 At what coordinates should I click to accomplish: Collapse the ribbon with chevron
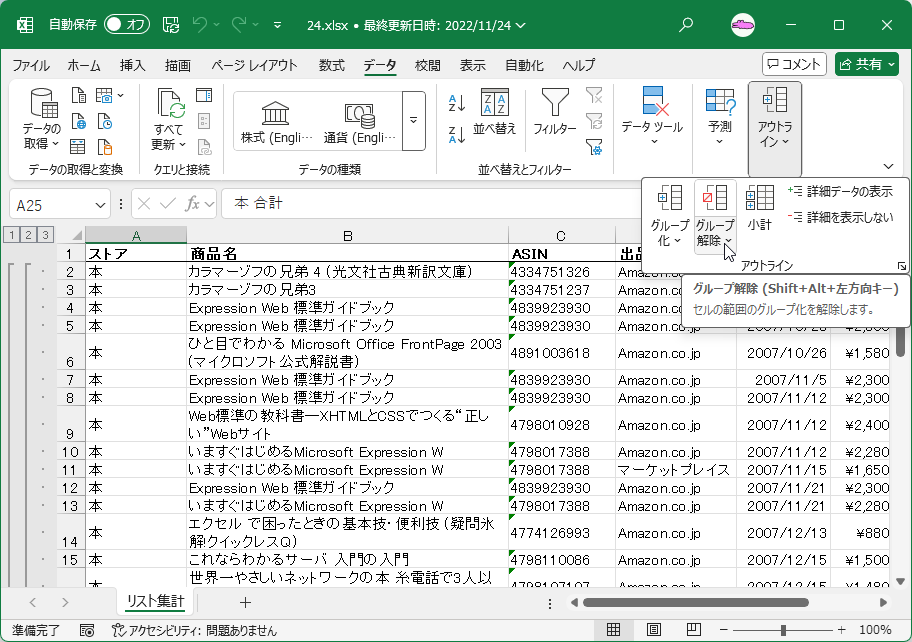[888, 166]
